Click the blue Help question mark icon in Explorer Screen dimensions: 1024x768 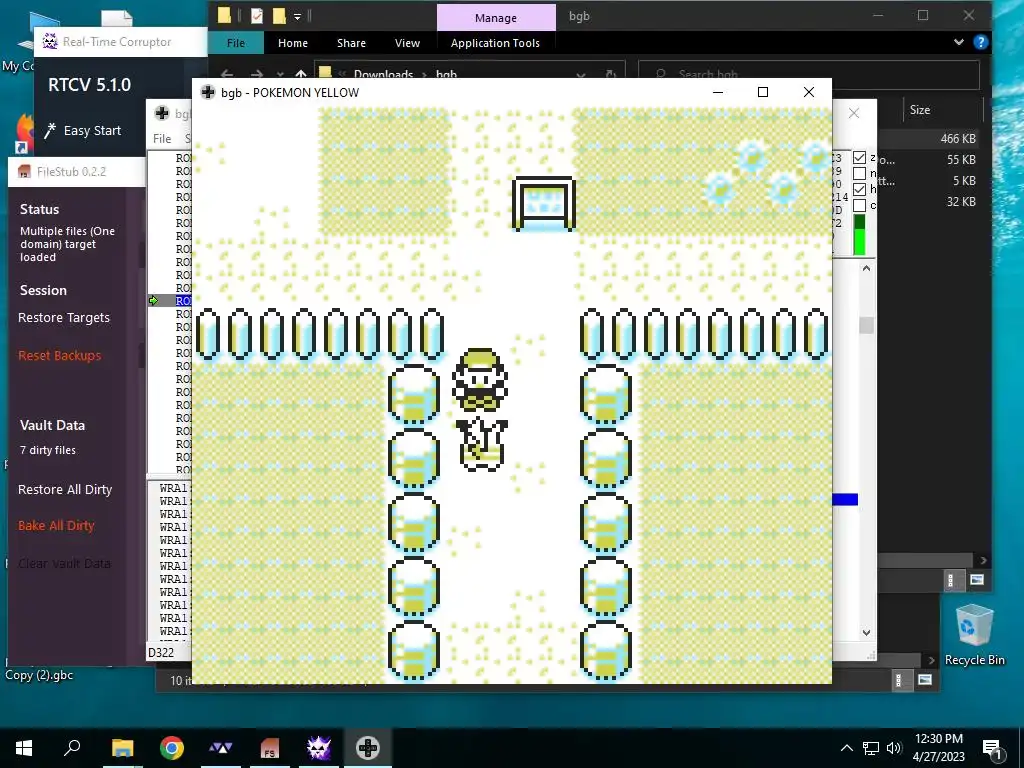980,42
